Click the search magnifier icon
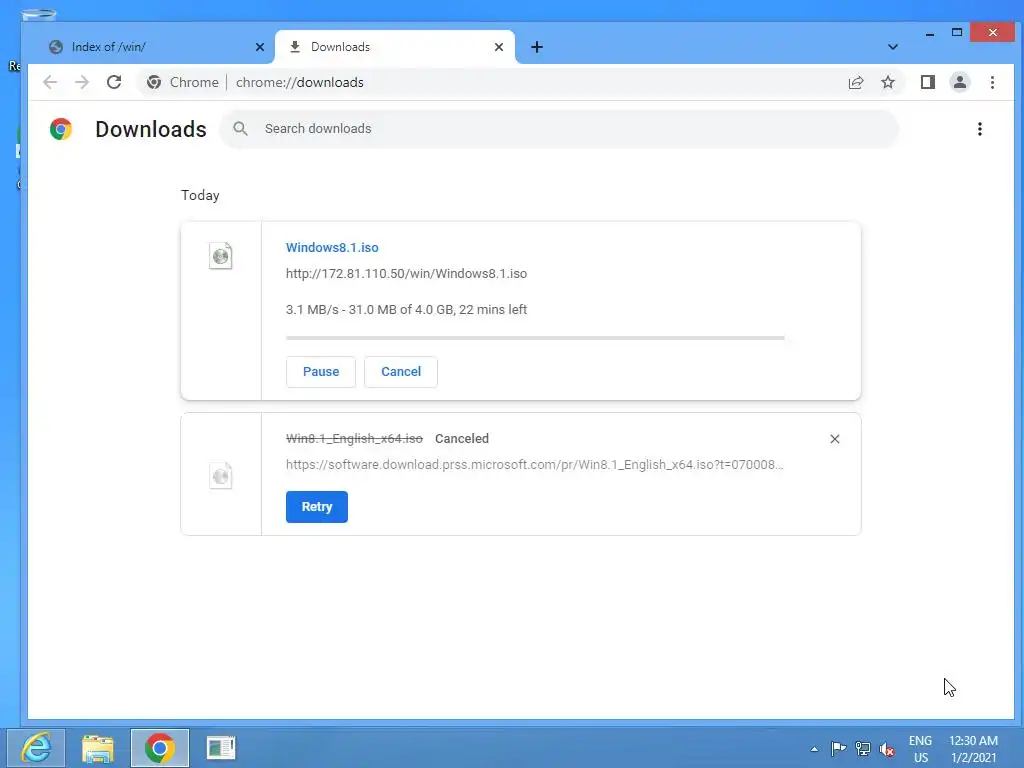Screen dimensions: 1024x768 (x=240, y=129)
